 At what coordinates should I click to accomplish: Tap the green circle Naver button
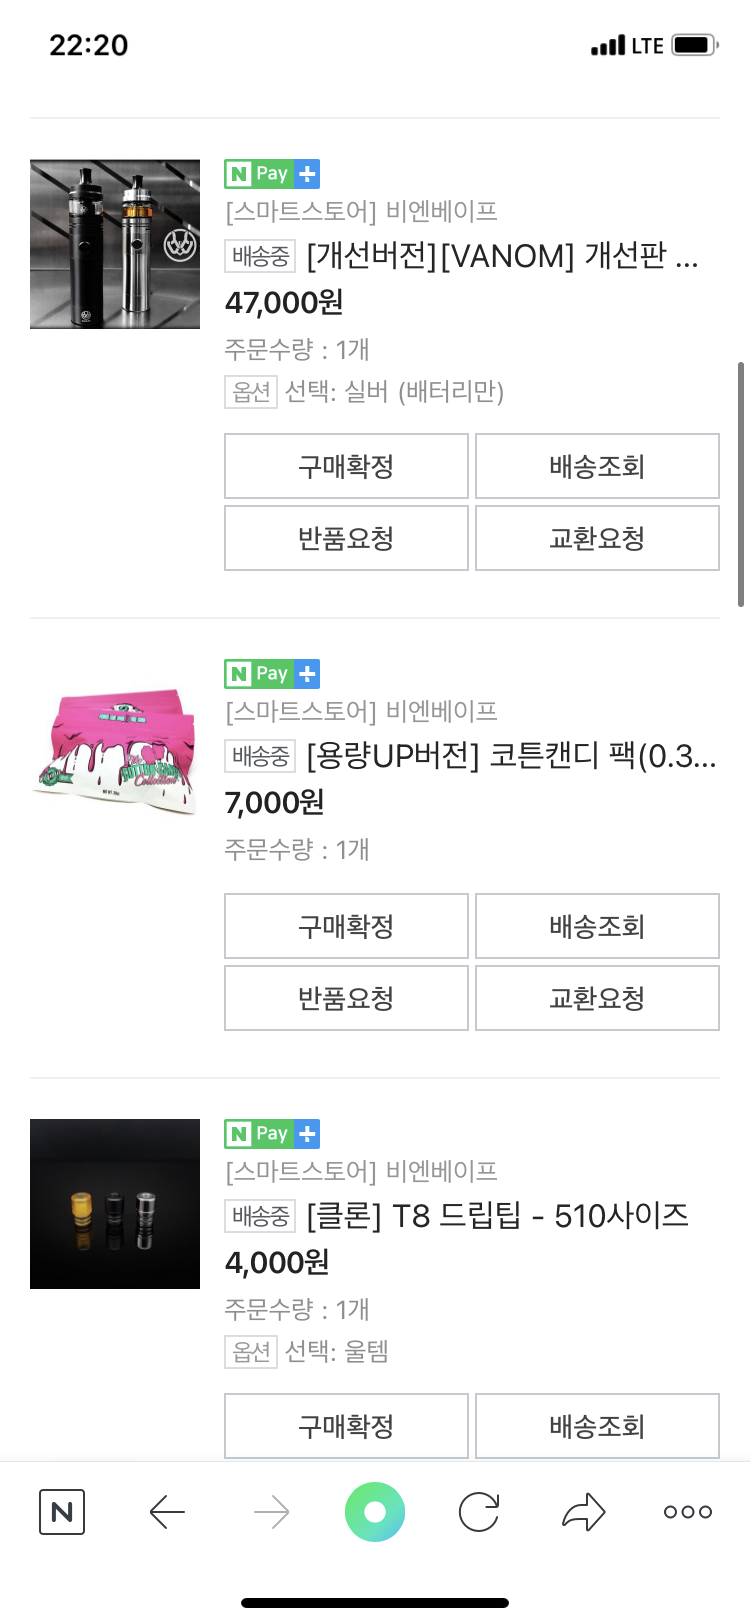coord(375,1511)
